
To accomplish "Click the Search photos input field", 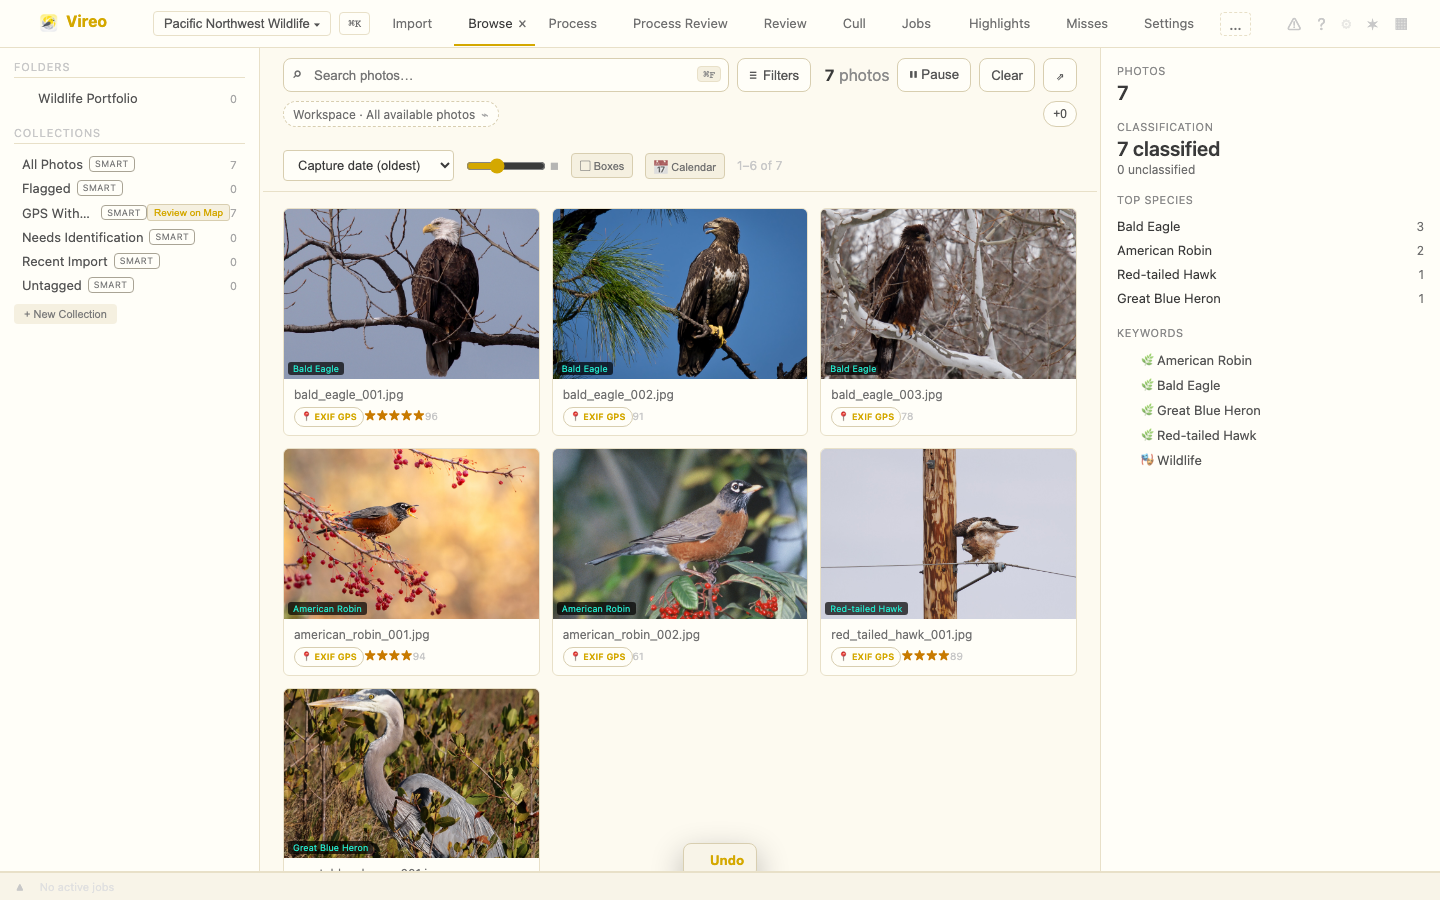I will coord(505,75).
